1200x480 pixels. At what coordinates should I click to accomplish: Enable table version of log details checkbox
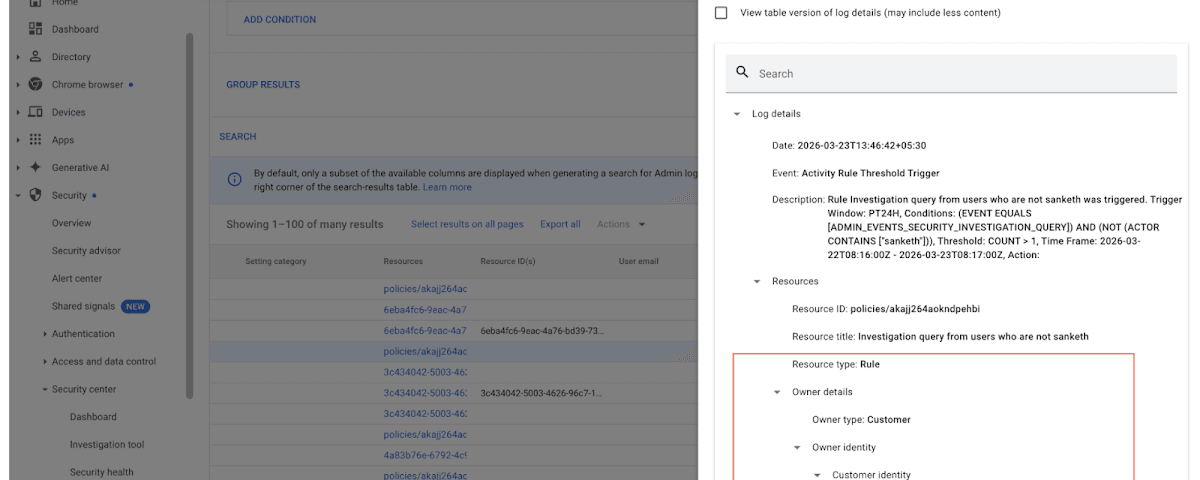(721, 13)
